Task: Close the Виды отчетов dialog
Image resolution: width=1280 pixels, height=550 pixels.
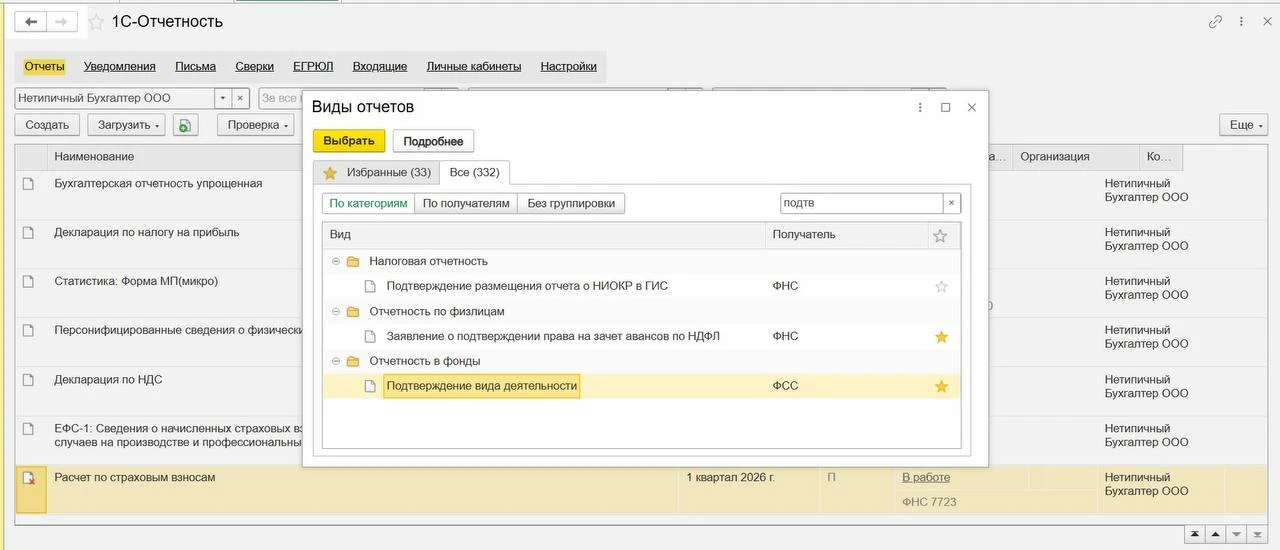Action: (x=971, y=107)
